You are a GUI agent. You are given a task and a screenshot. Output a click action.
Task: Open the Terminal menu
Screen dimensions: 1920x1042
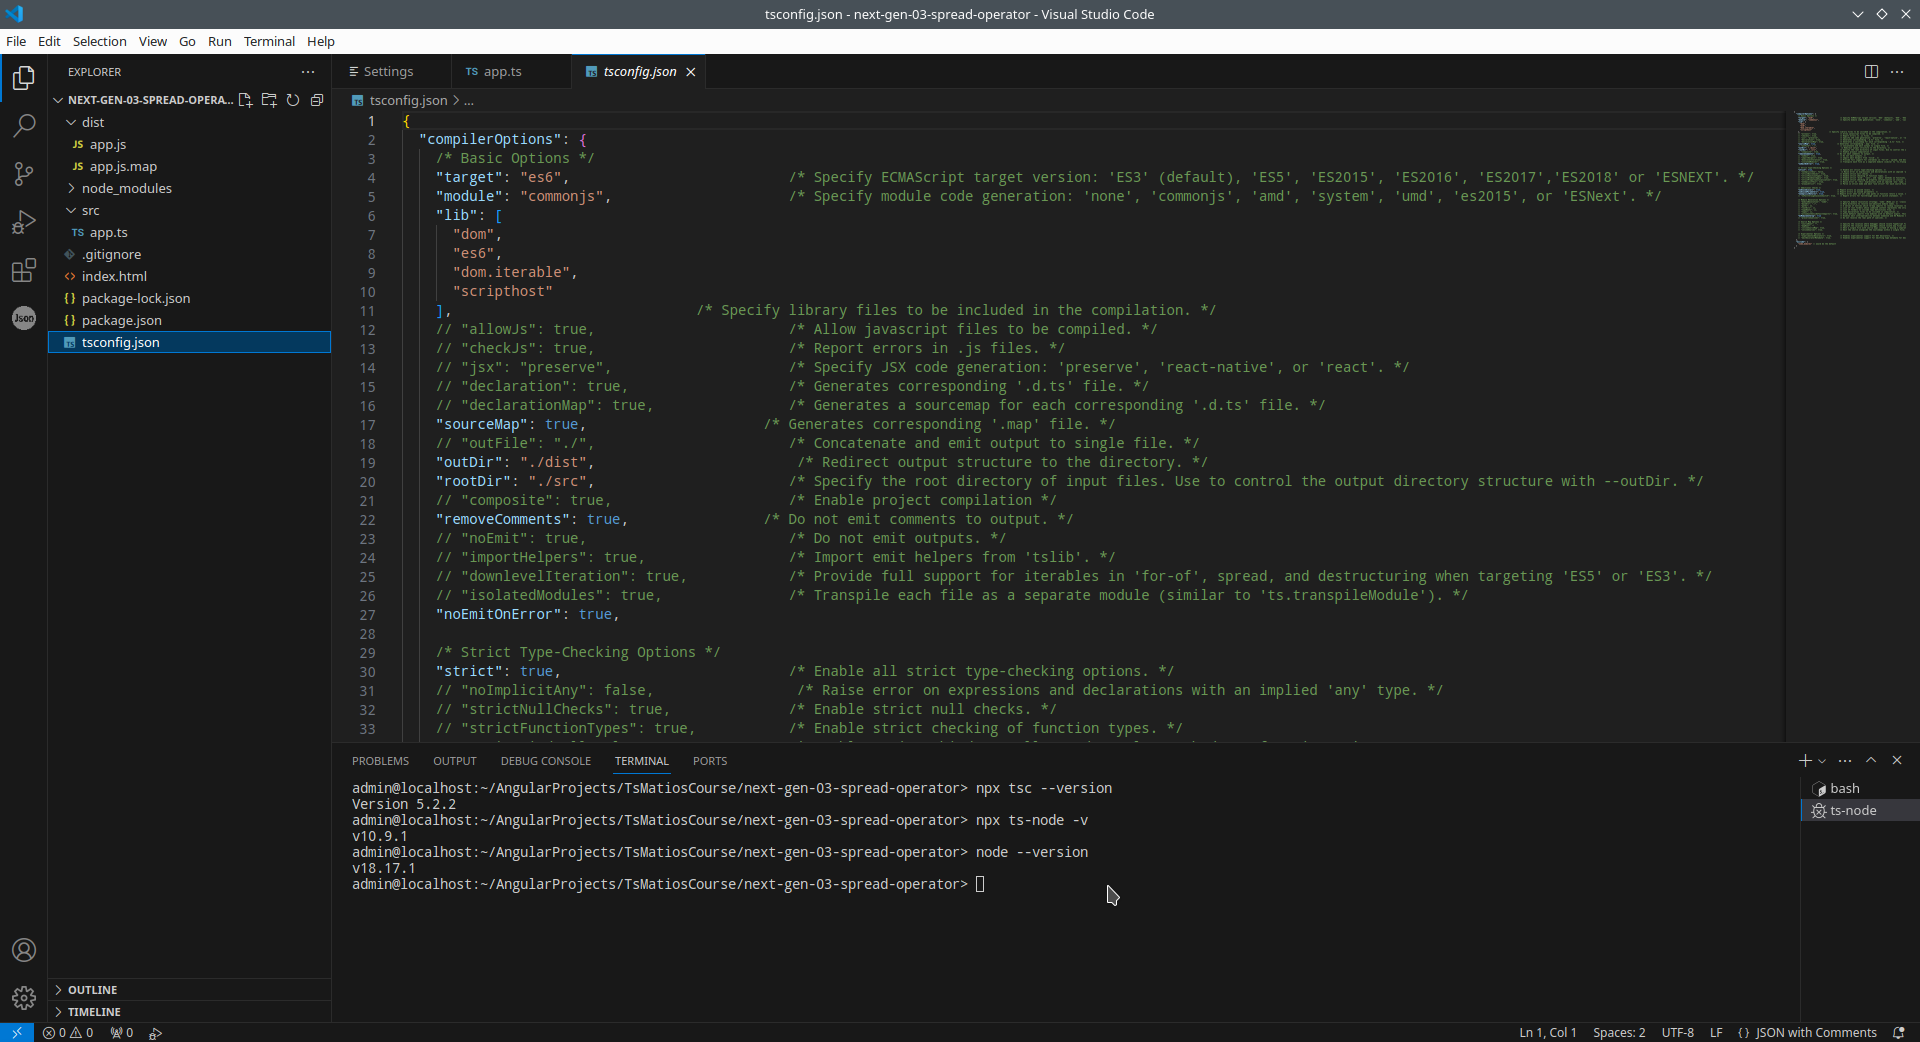pyautogui.click(x=270, y=41)
